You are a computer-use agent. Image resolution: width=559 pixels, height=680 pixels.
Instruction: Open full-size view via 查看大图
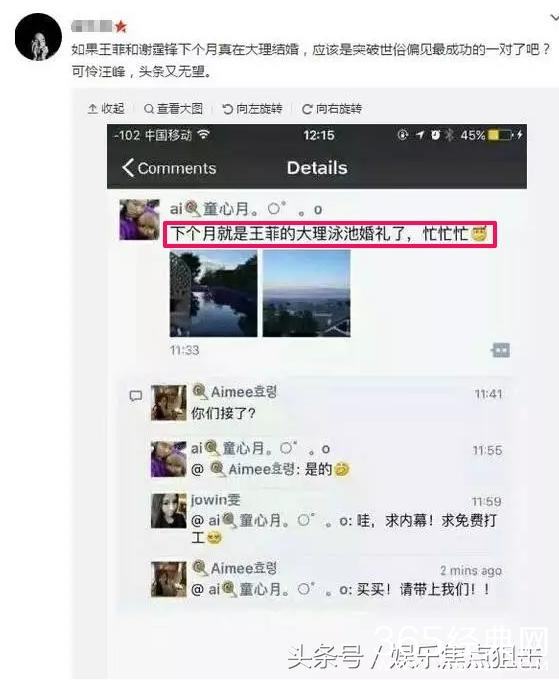173,108
